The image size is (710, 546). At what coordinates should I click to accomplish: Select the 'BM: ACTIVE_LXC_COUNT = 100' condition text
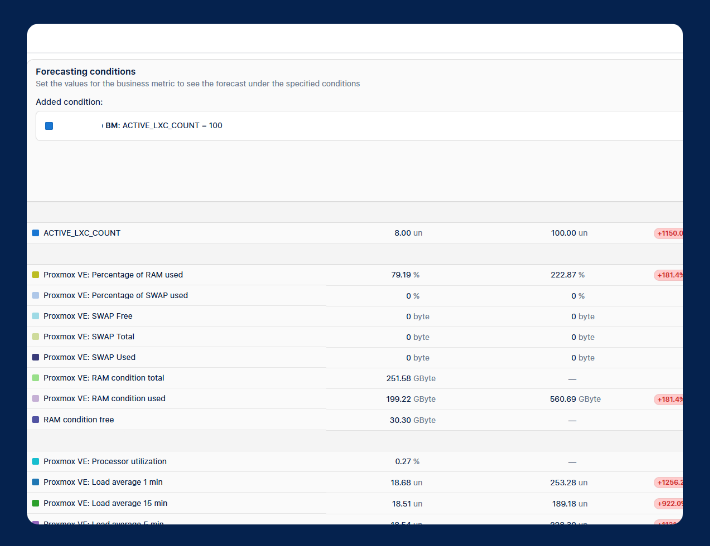pos(163,125)
